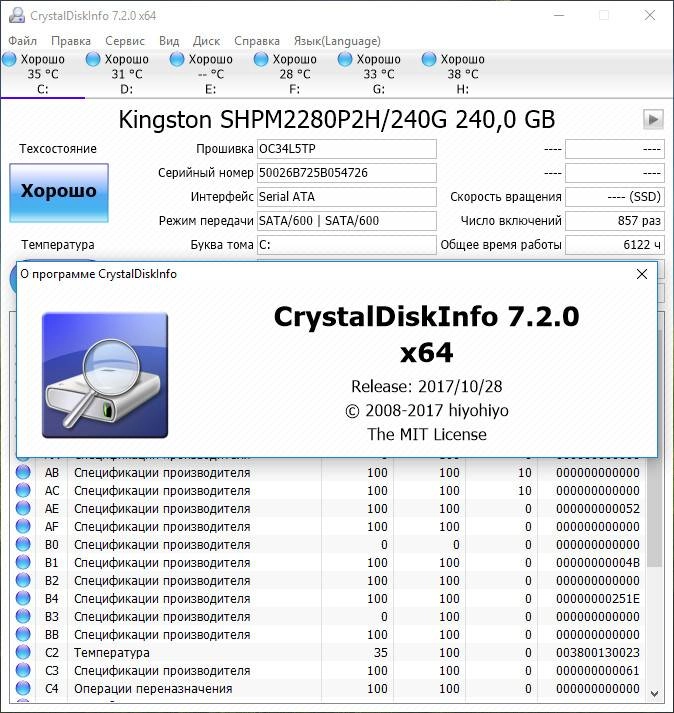Click the status circle of attribute B1
The image size is (674, 713).
tap(23, 562)
